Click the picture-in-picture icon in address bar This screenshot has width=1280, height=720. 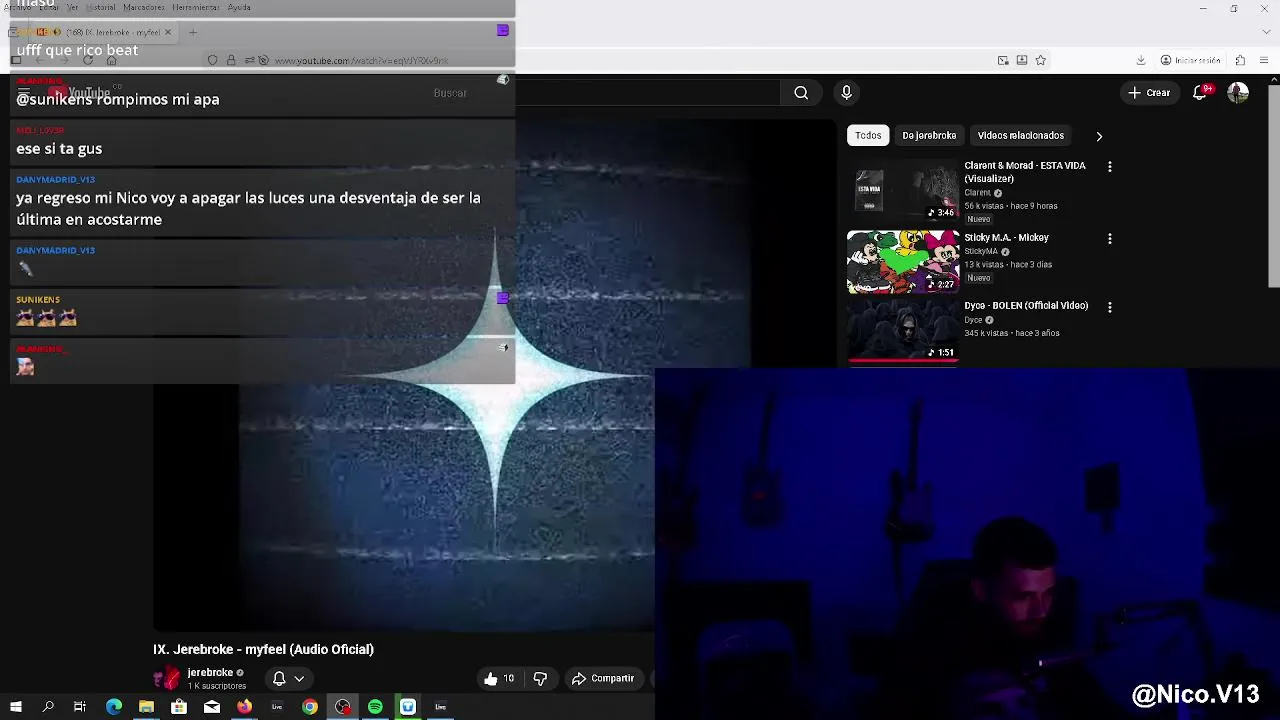1003,60
